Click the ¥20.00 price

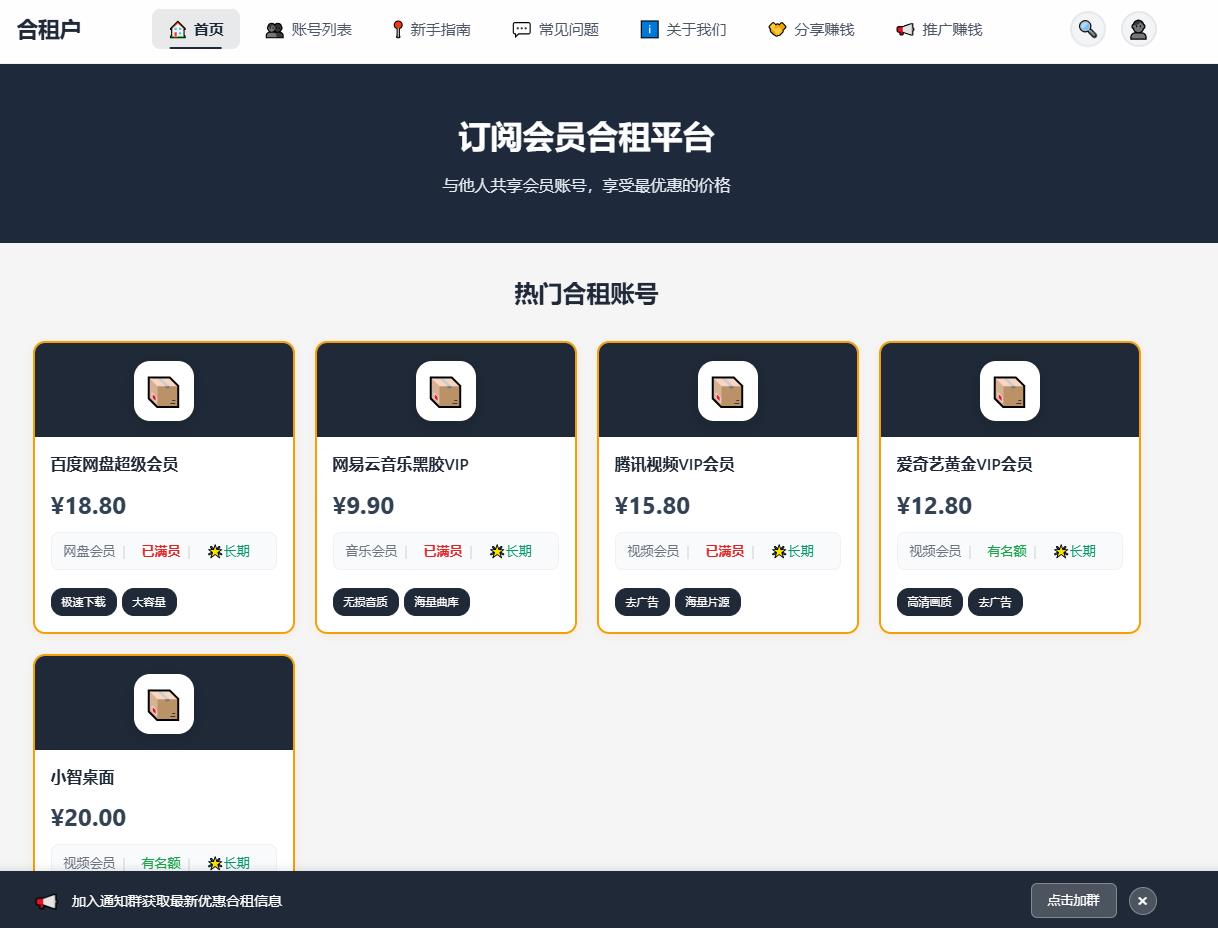click(x=89, y=818)
